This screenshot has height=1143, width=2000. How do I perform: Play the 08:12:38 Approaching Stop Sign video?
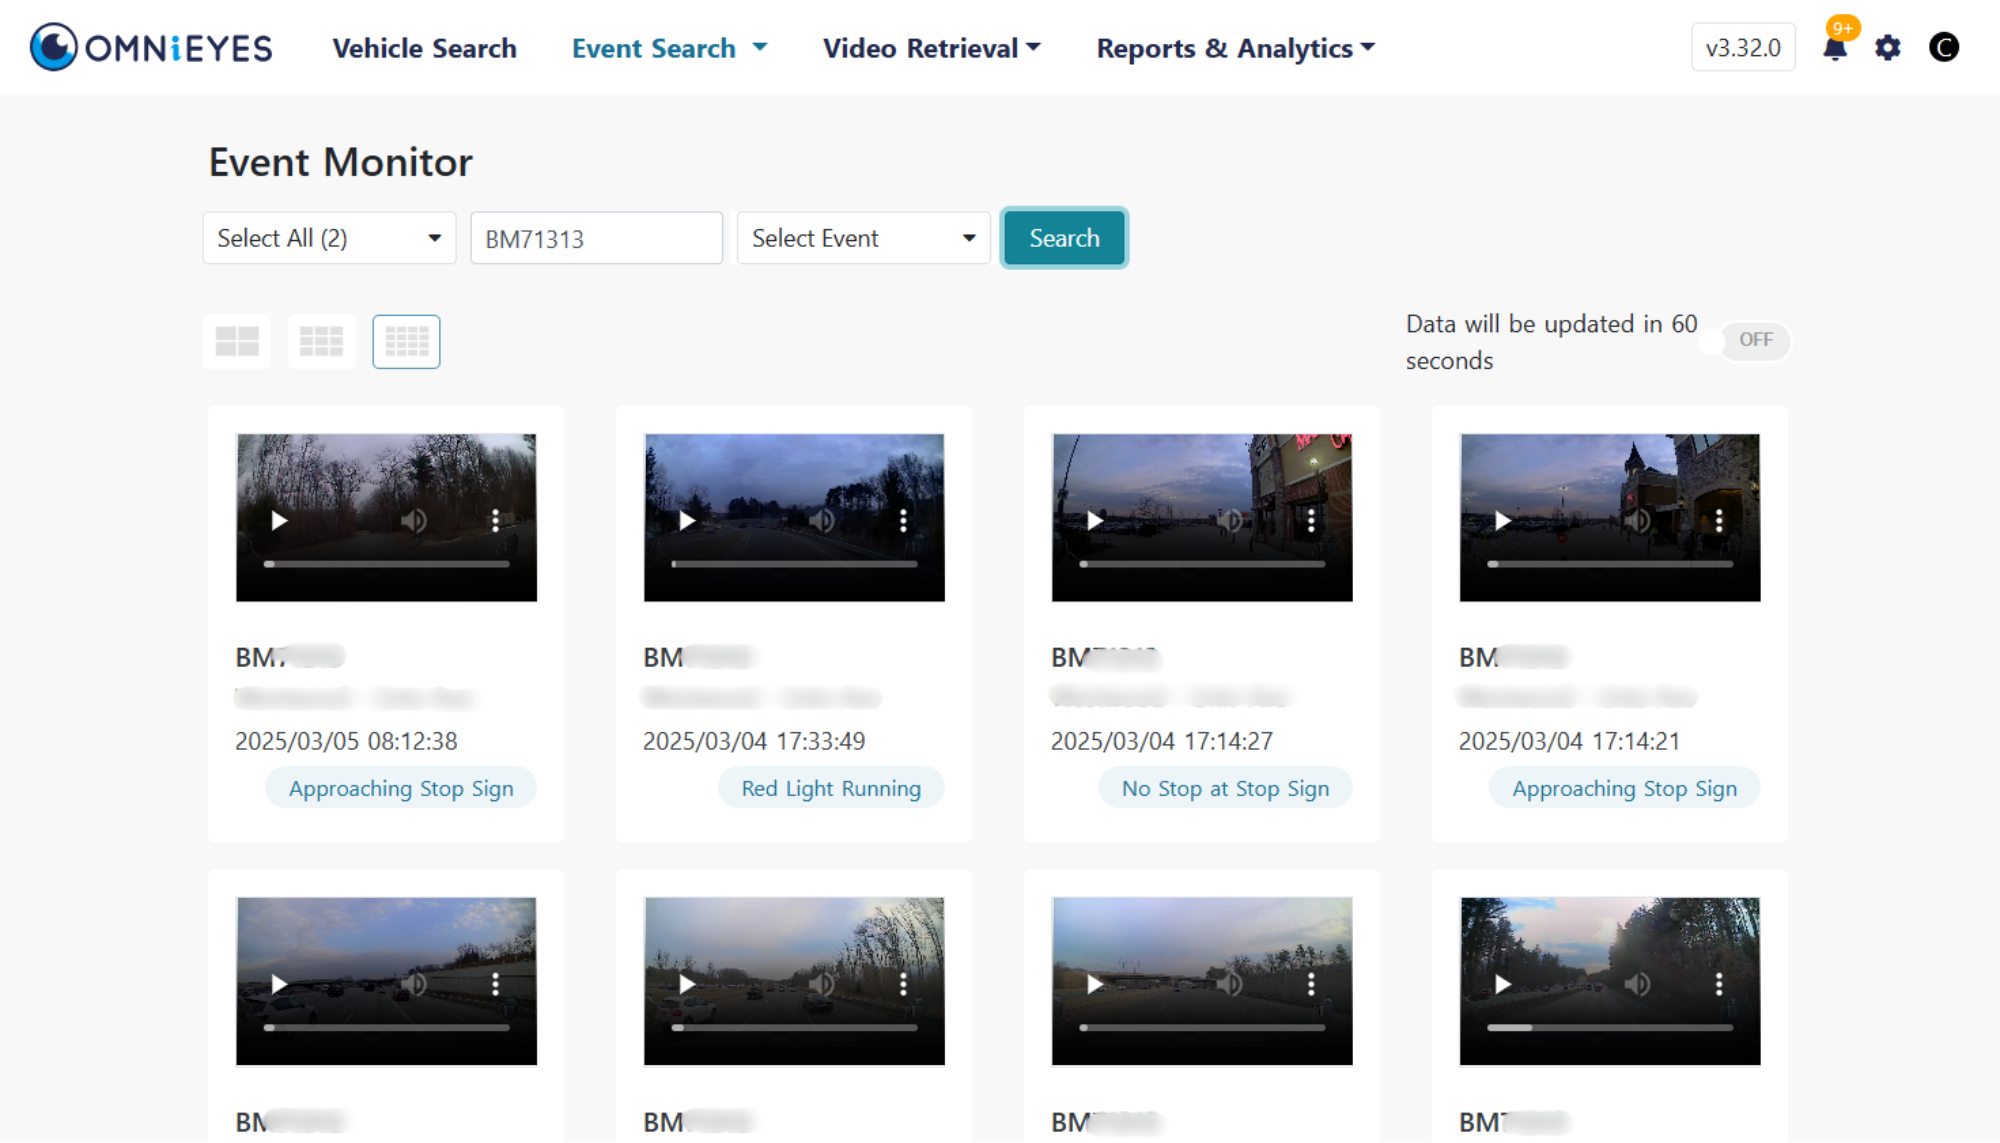pos(279,520)
